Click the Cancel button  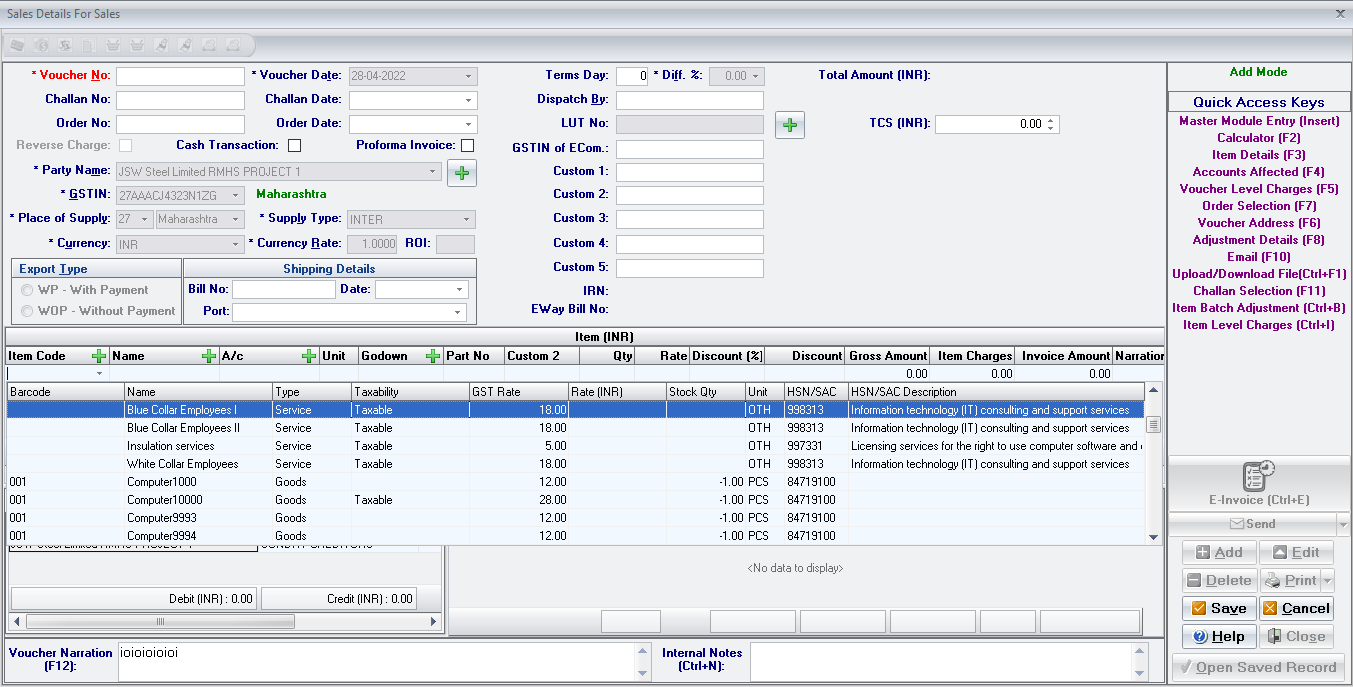click(1296, 608)
